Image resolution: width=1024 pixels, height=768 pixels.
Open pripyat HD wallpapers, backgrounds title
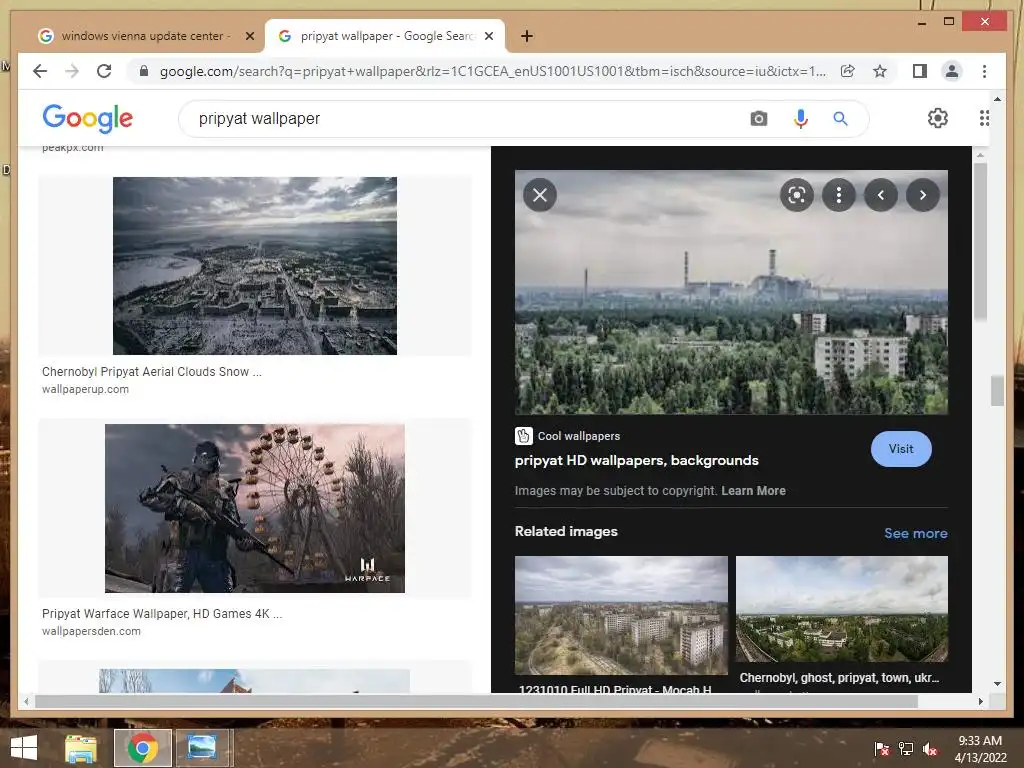click(637, 460)
